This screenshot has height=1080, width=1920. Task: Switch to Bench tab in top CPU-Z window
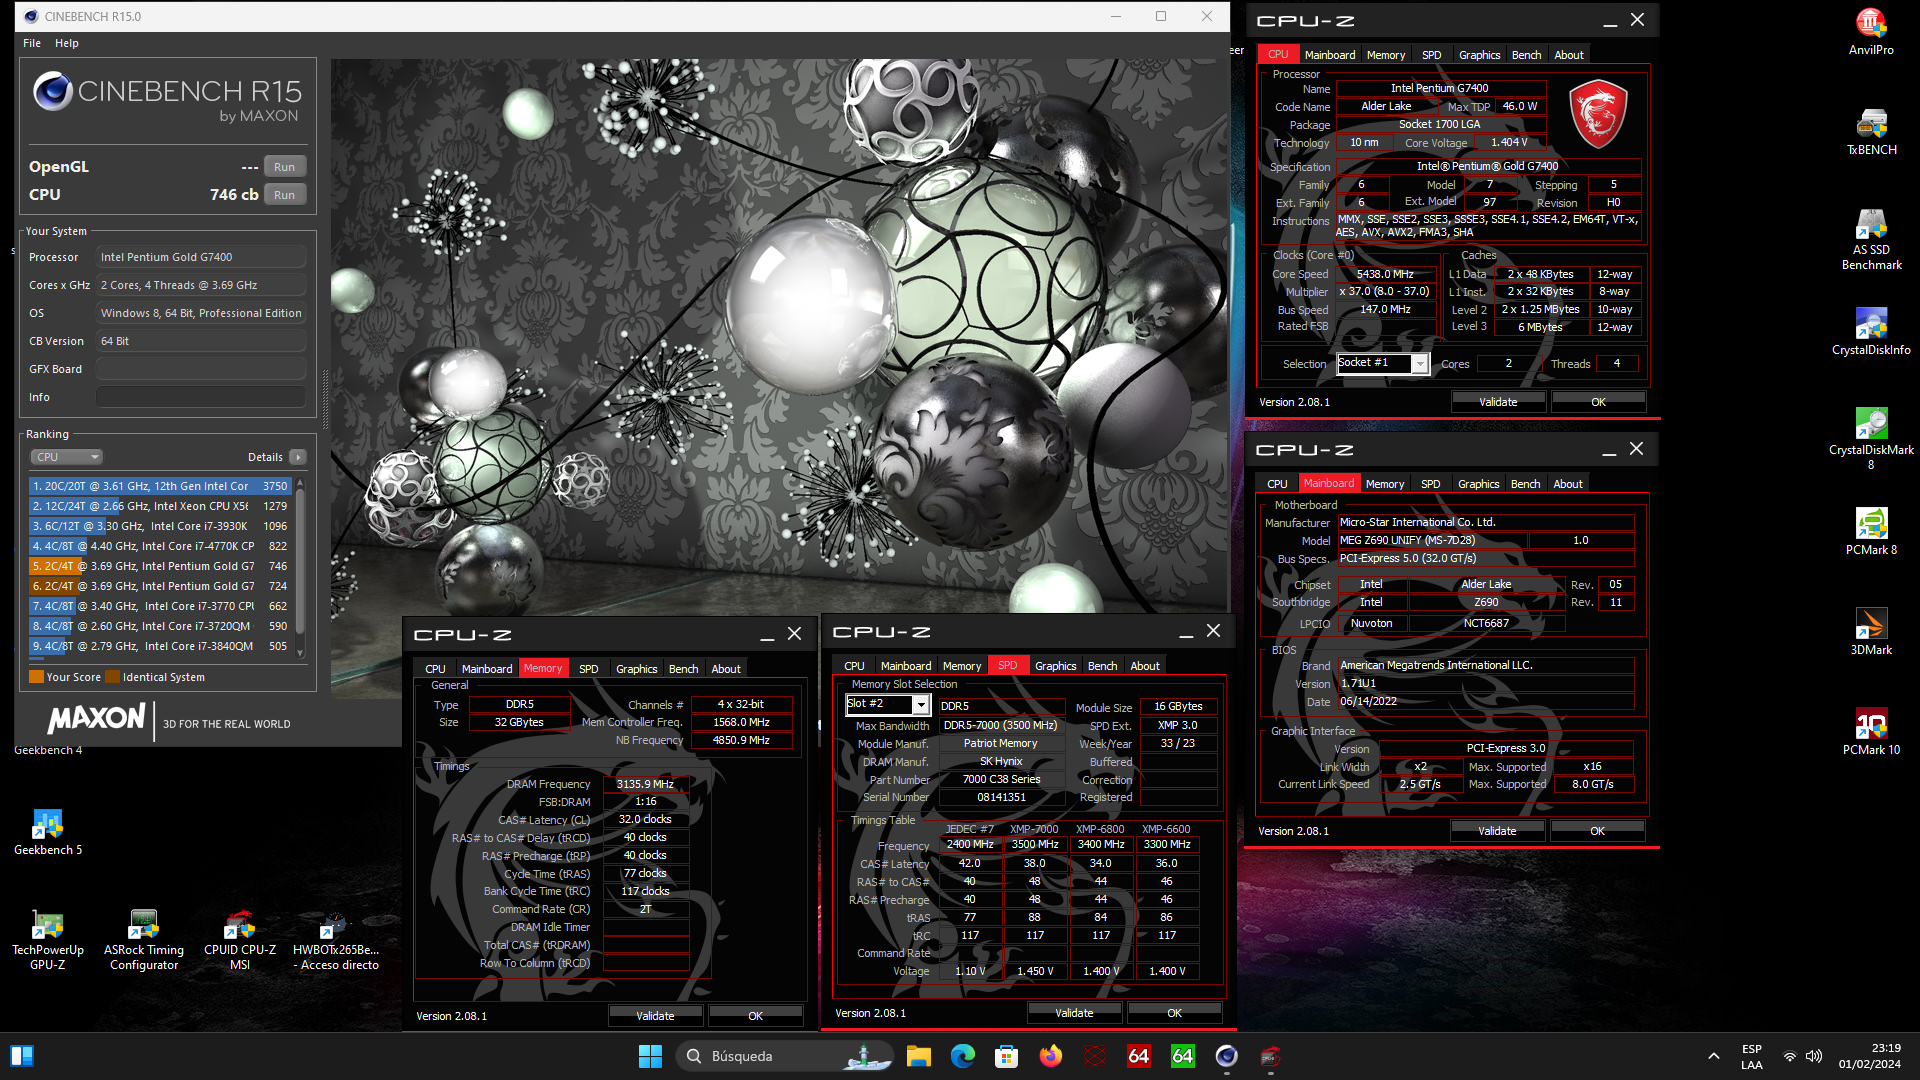click(x=1526, y=55)
